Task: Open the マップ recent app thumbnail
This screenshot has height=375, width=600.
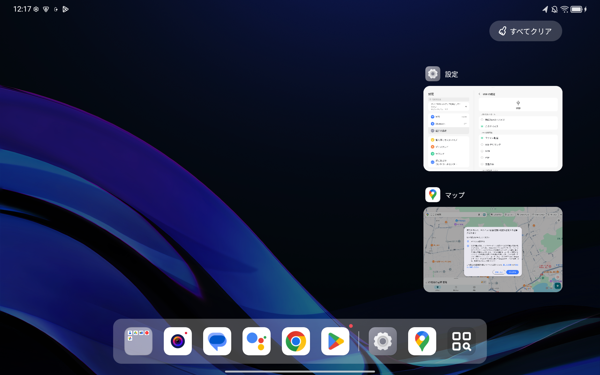Action: 493,249
